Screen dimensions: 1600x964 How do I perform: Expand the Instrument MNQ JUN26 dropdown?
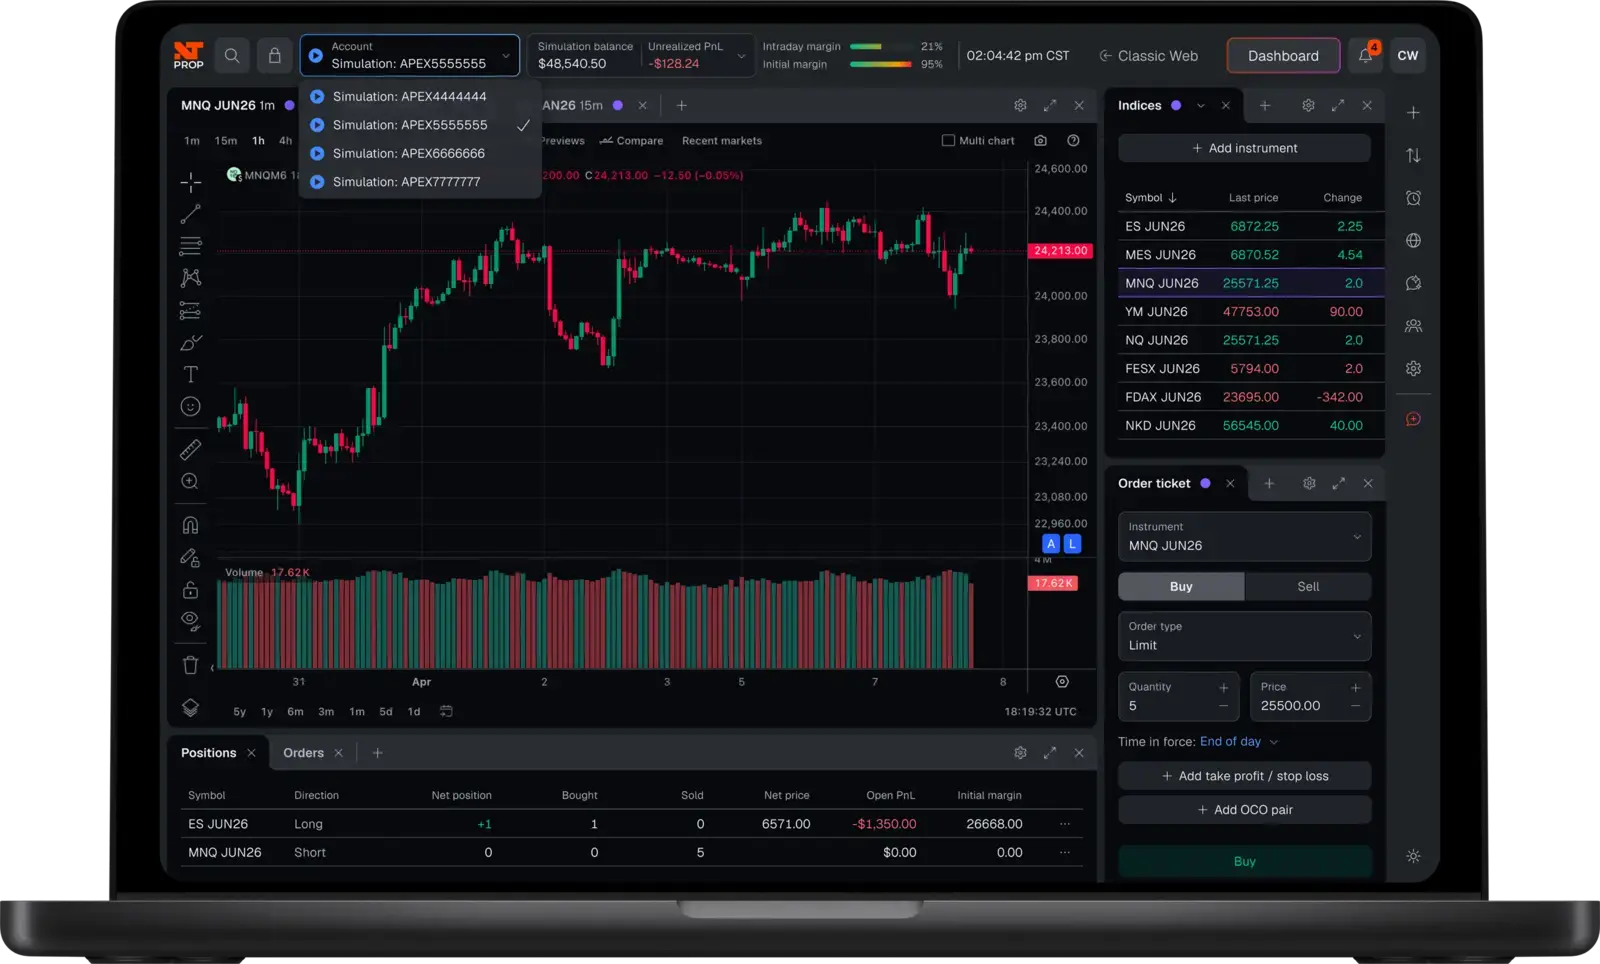pos(1244,537)
